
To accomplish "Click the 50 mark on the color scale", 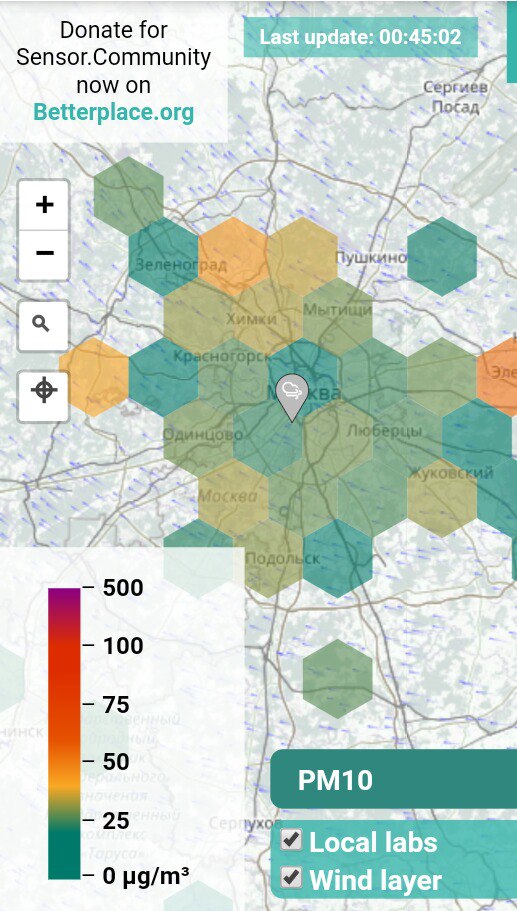I will point(116,761).
